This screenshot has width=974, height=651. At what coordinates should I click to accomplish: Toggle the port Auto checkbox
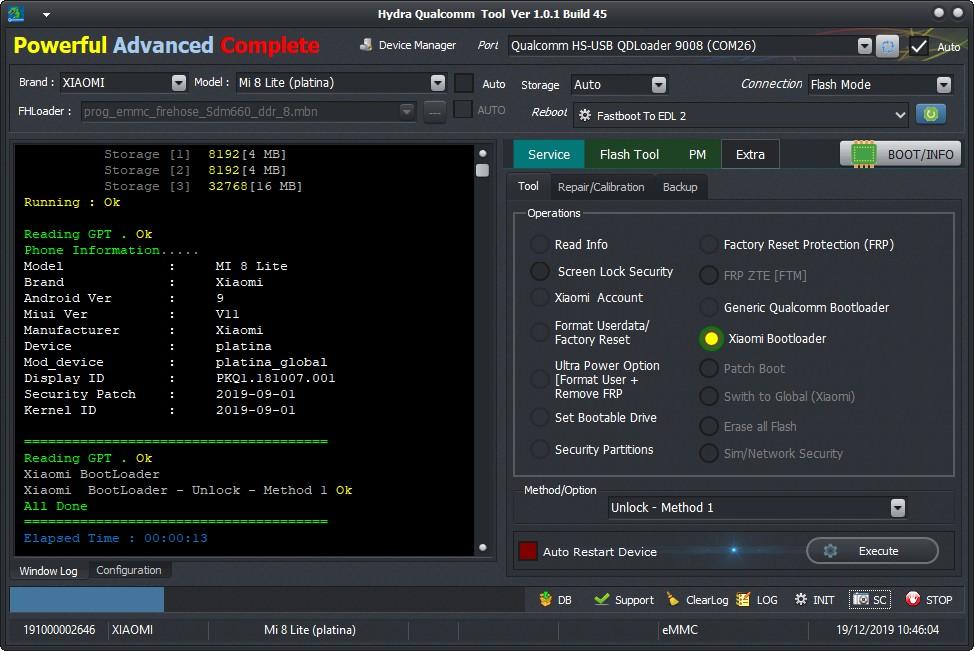pyautogui.click(x=919, y=46)
